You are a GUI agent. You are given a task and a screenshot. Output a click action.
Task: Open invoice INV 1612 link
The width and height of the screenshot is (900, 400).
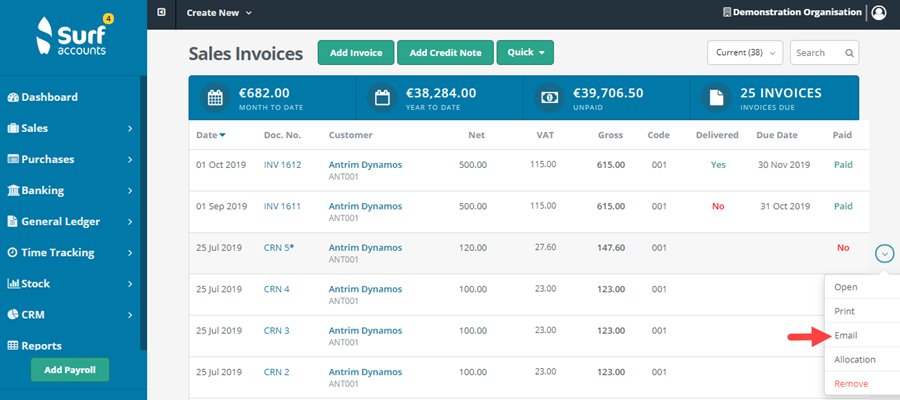coord(280,164)
